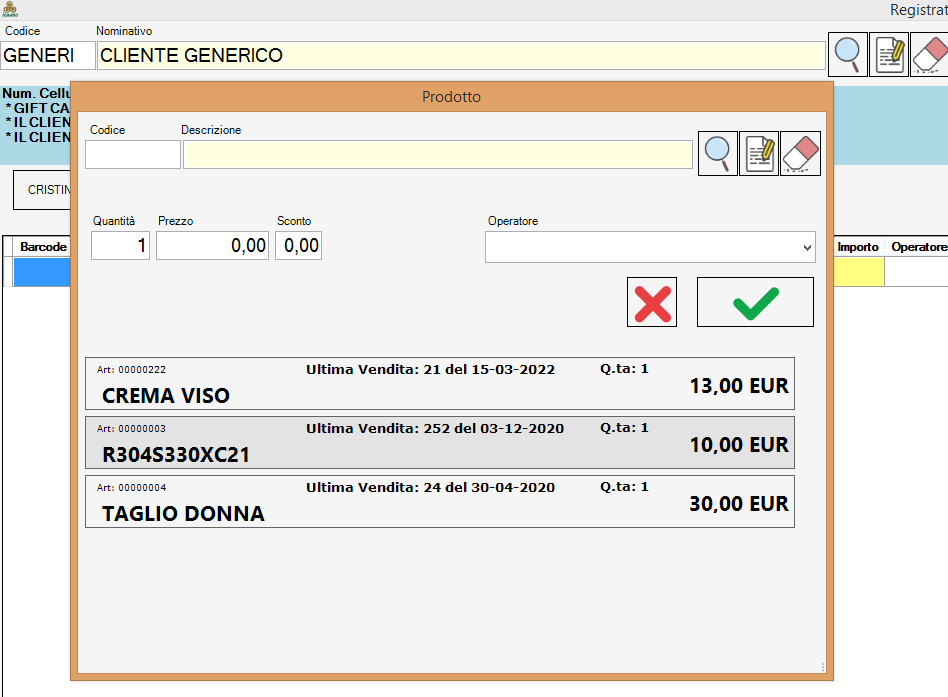Click the Sconto input field
The width and height of the screenshot is (948, 697).
tap(298, 246)
